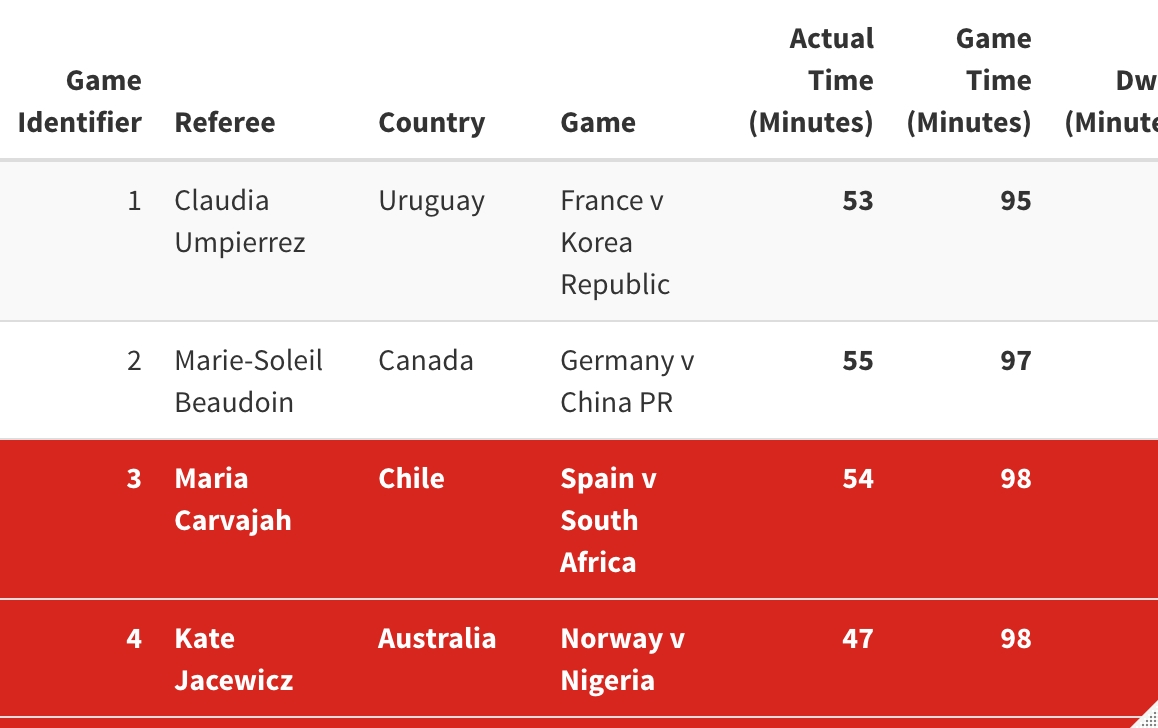This screenshot has height=728, width=1158.
Task: Select highlighted Maria Carvajah row cell
Action: pos(233,499)
